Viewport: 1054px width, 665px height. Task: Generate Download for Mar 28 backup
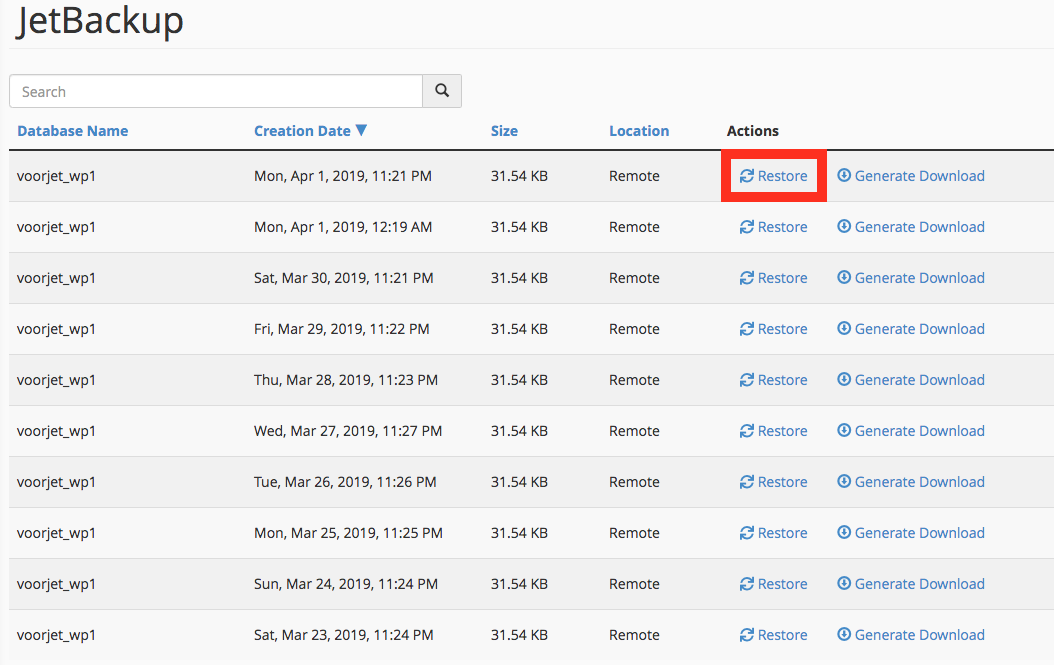point(911,381)
